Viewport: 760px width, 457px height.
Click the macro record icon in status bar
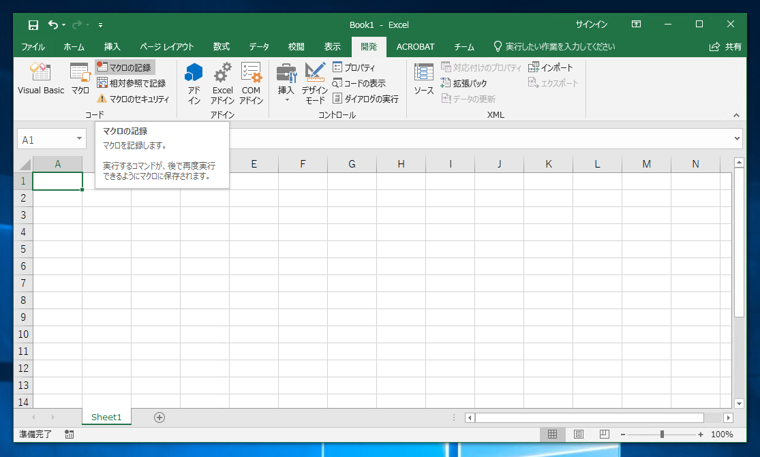tap(69, 435)
